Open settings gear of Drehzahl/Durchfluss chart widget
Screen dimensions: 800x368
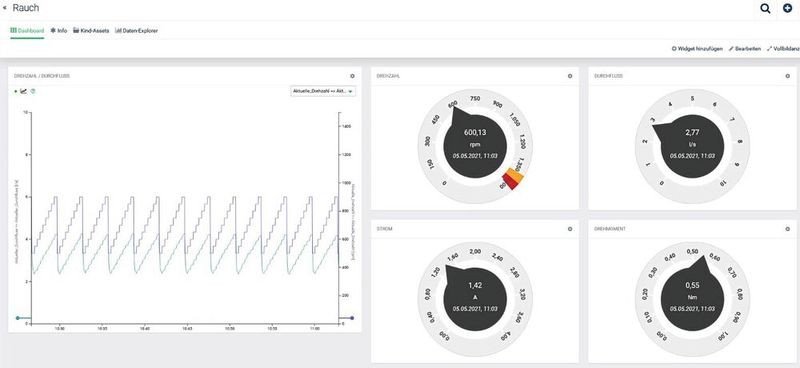[352, 76]
